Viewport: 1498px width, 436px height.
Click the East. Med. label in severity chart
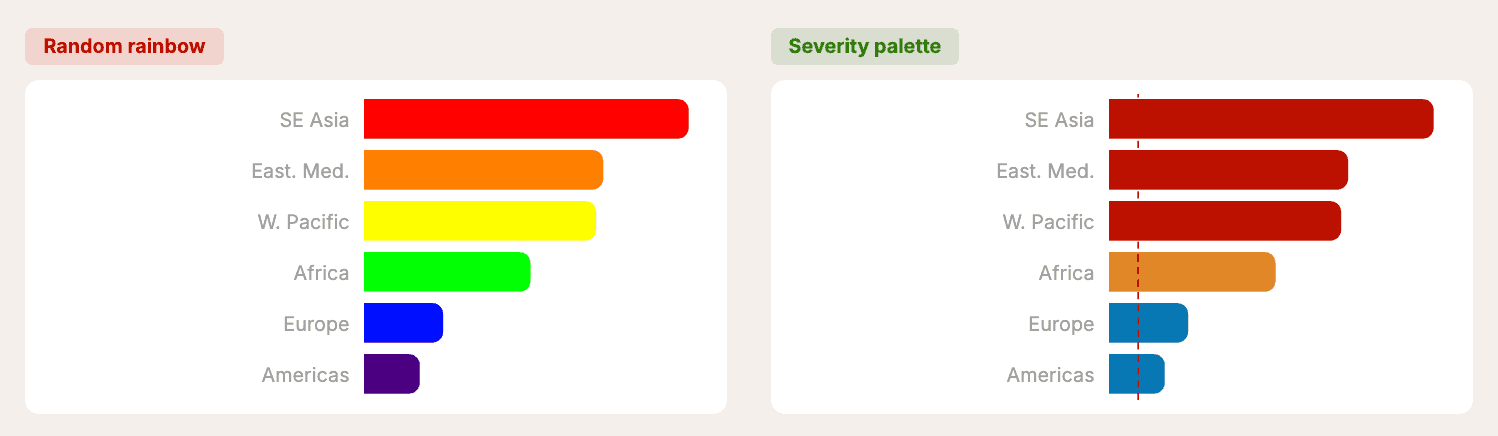[x=1045, y=171]
